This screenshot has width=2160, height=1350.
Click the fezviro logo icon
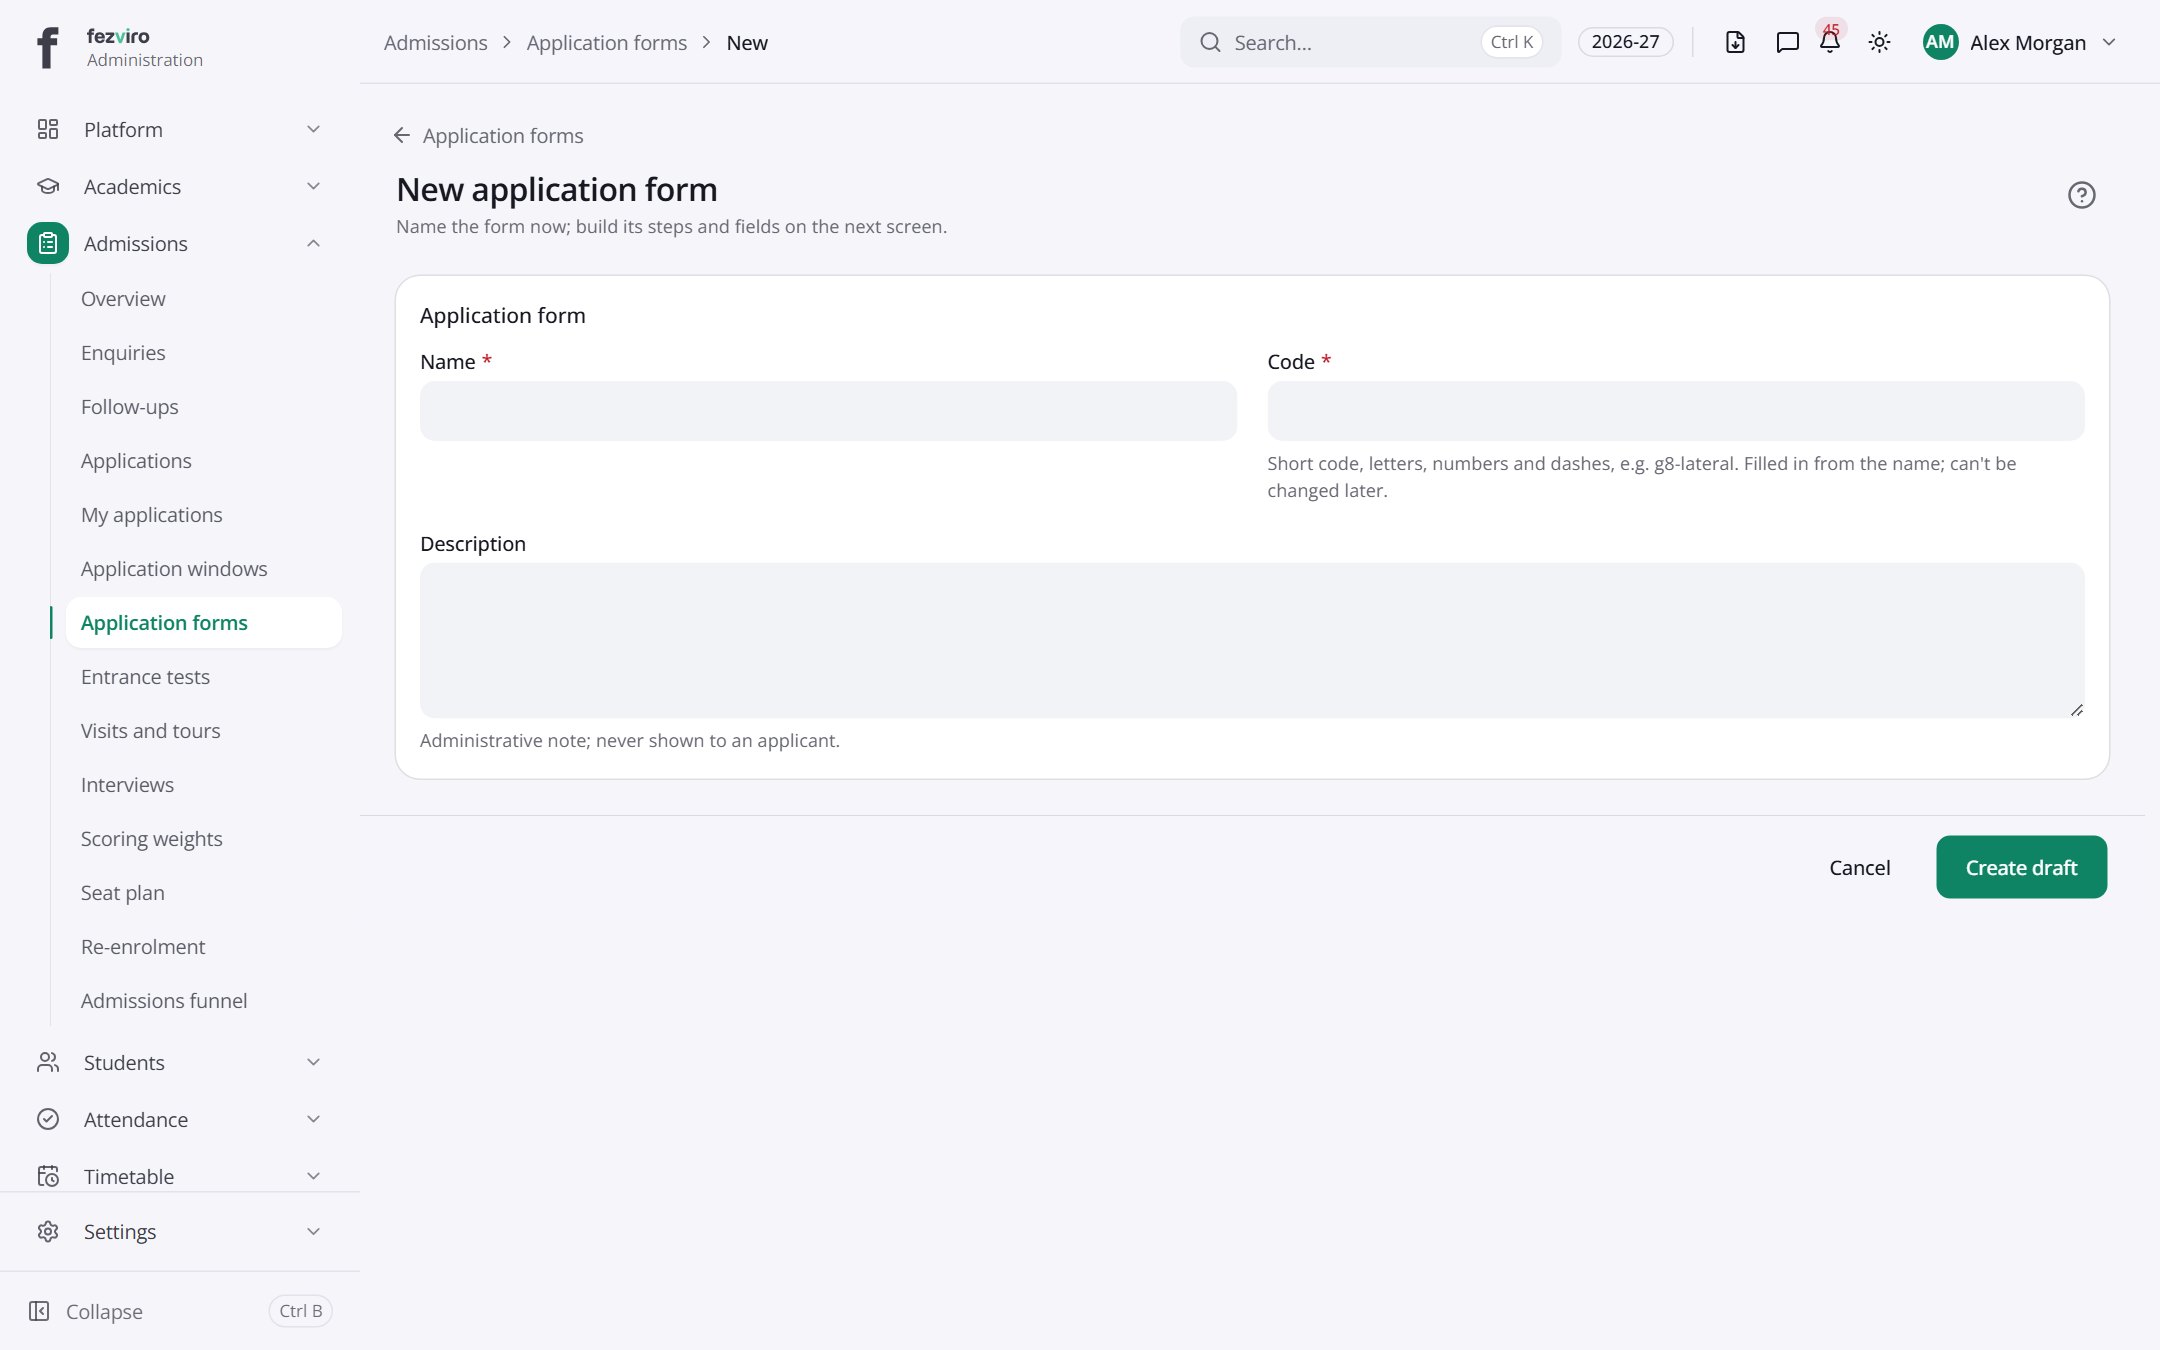(x=47, y=47)
